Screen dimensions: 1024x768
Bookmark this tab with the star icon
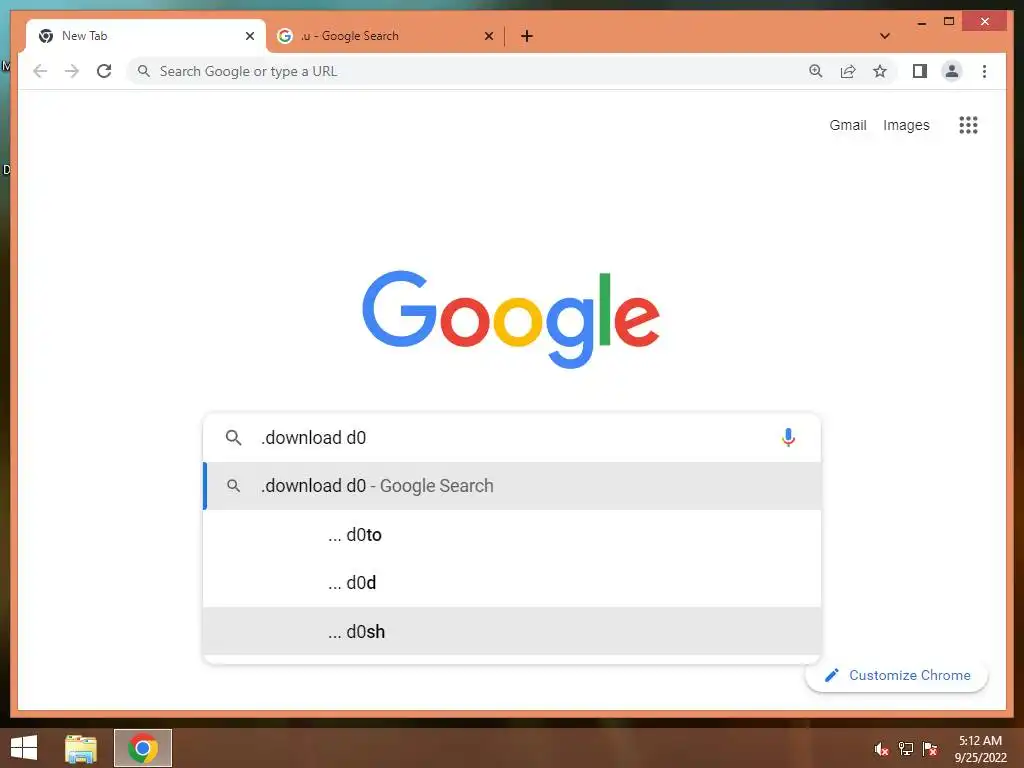point(880,71)
